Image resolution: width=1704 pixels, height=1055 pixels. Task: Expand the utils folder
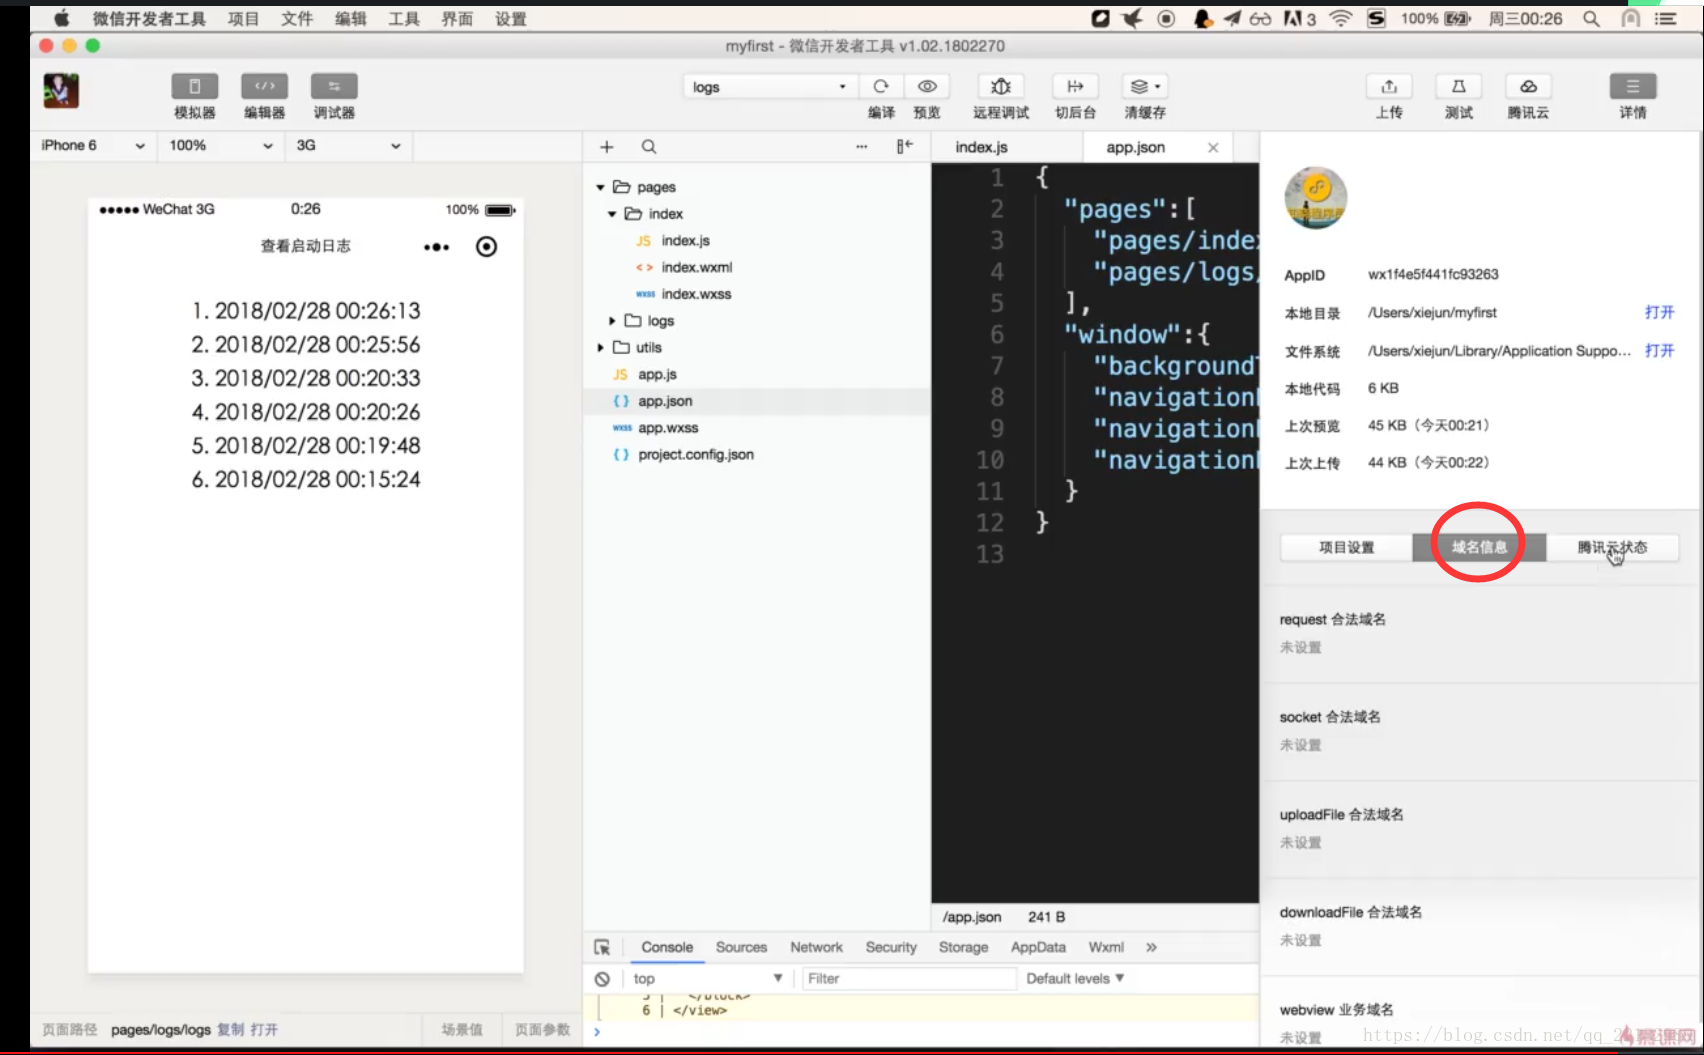(600, 348)
